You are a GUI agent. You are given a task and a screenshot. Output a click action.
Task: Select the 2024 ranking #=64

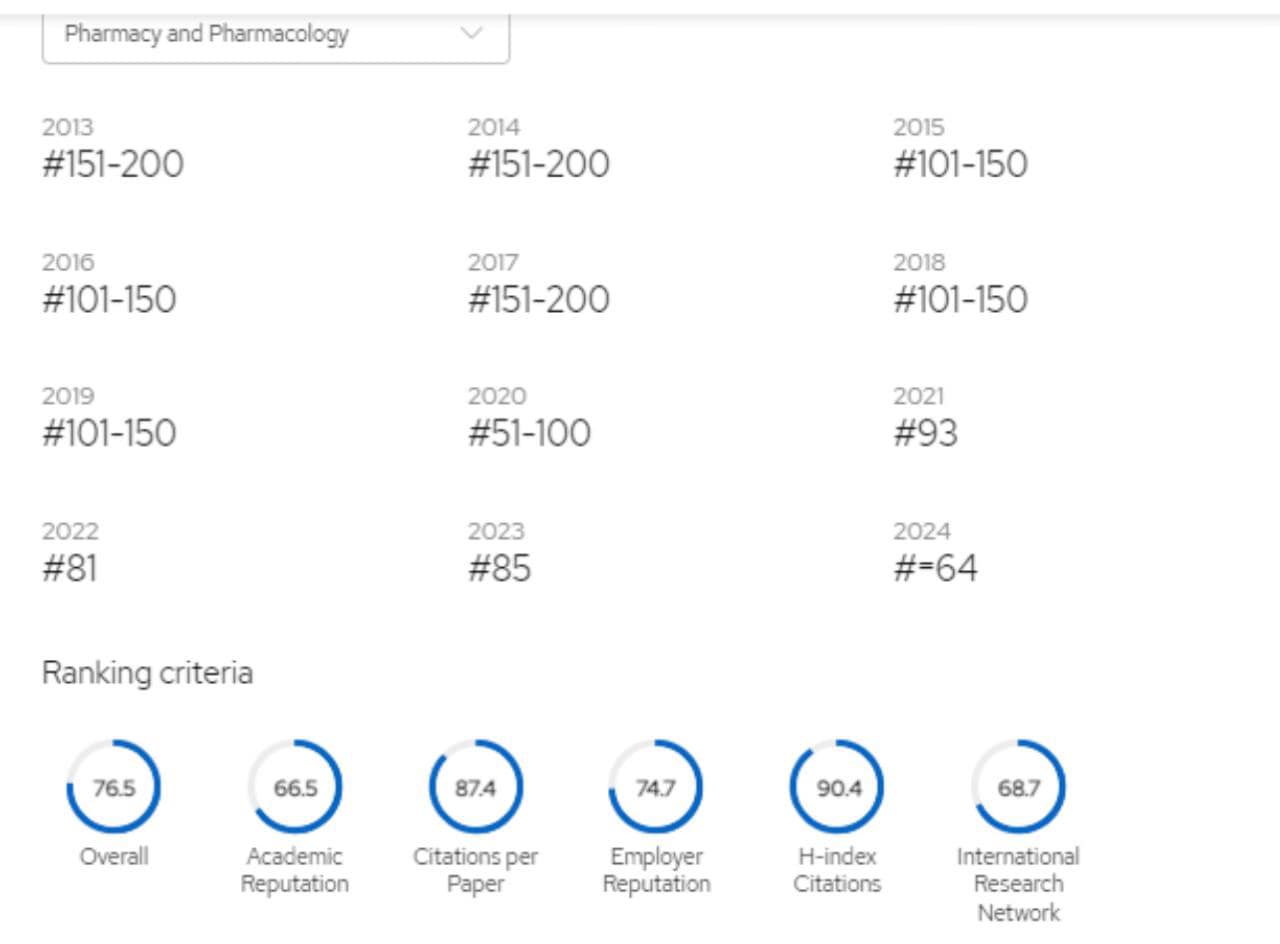pyautogui.click(x=935, y=568)
